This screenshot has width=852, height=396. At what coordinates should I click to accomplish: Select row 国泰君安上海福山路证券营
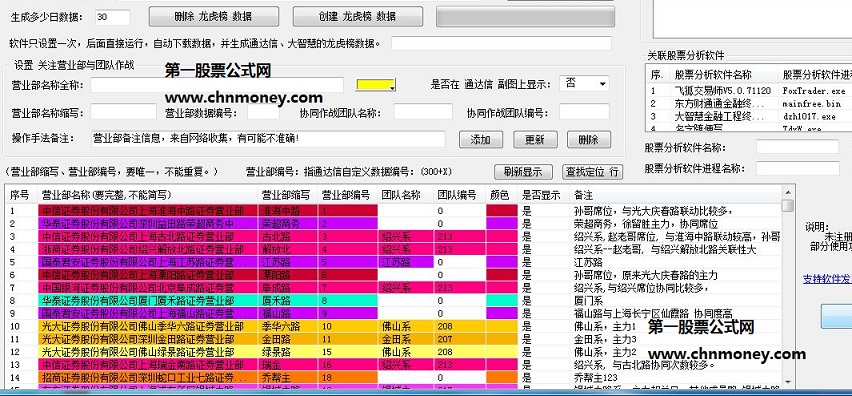click(x=394, y=313)
